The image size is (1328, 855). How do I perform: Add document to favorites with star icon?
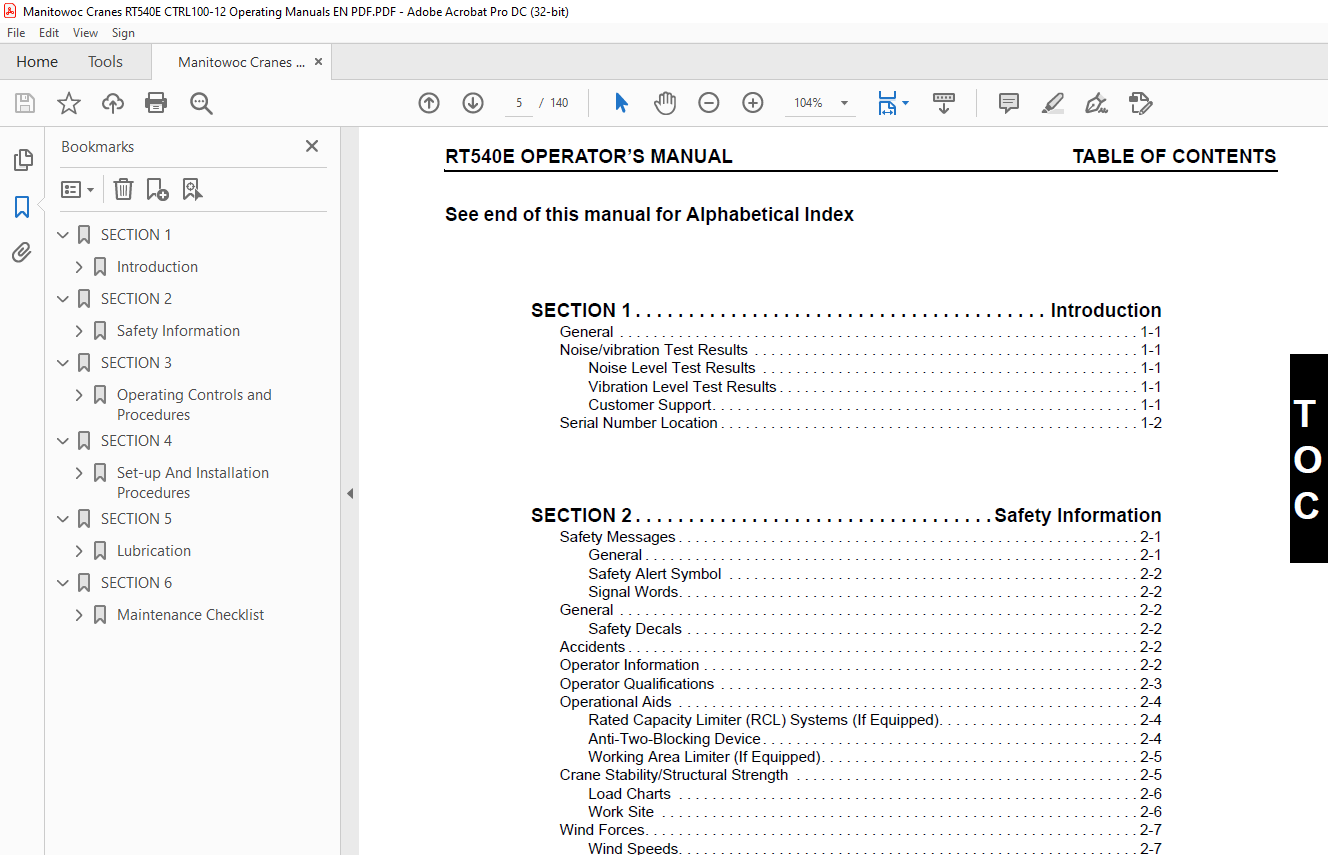pyautogui.click(x=69, y=103)
